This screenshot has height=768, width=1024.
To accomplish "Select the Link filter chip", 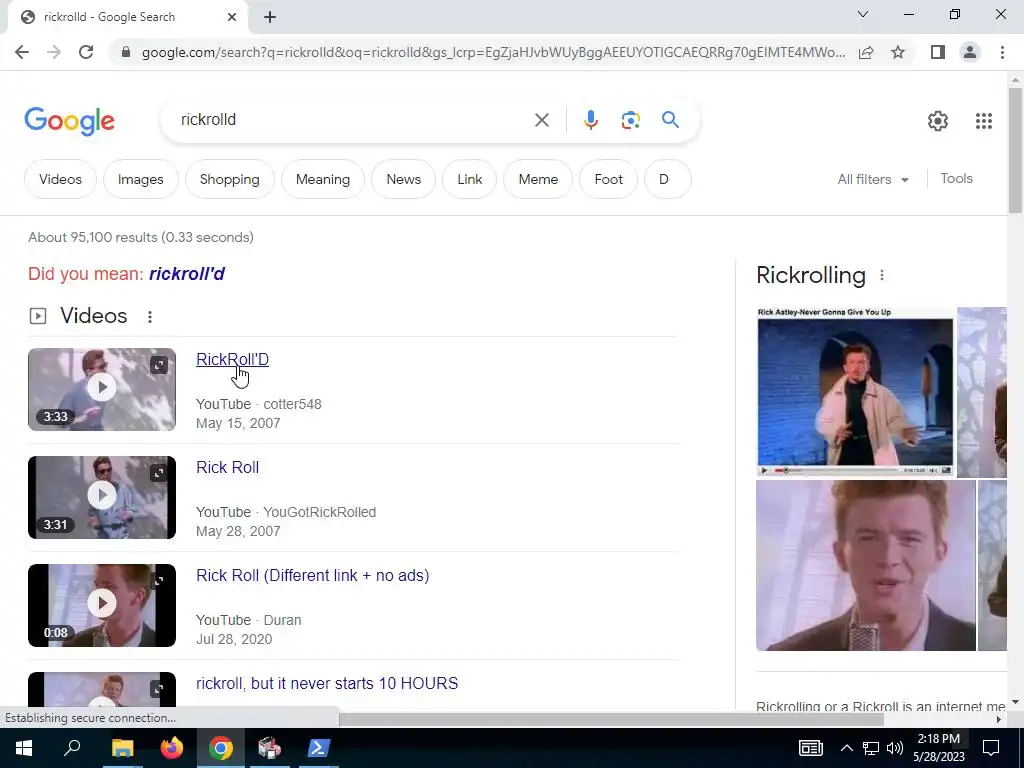I will (x=470, y=179).
